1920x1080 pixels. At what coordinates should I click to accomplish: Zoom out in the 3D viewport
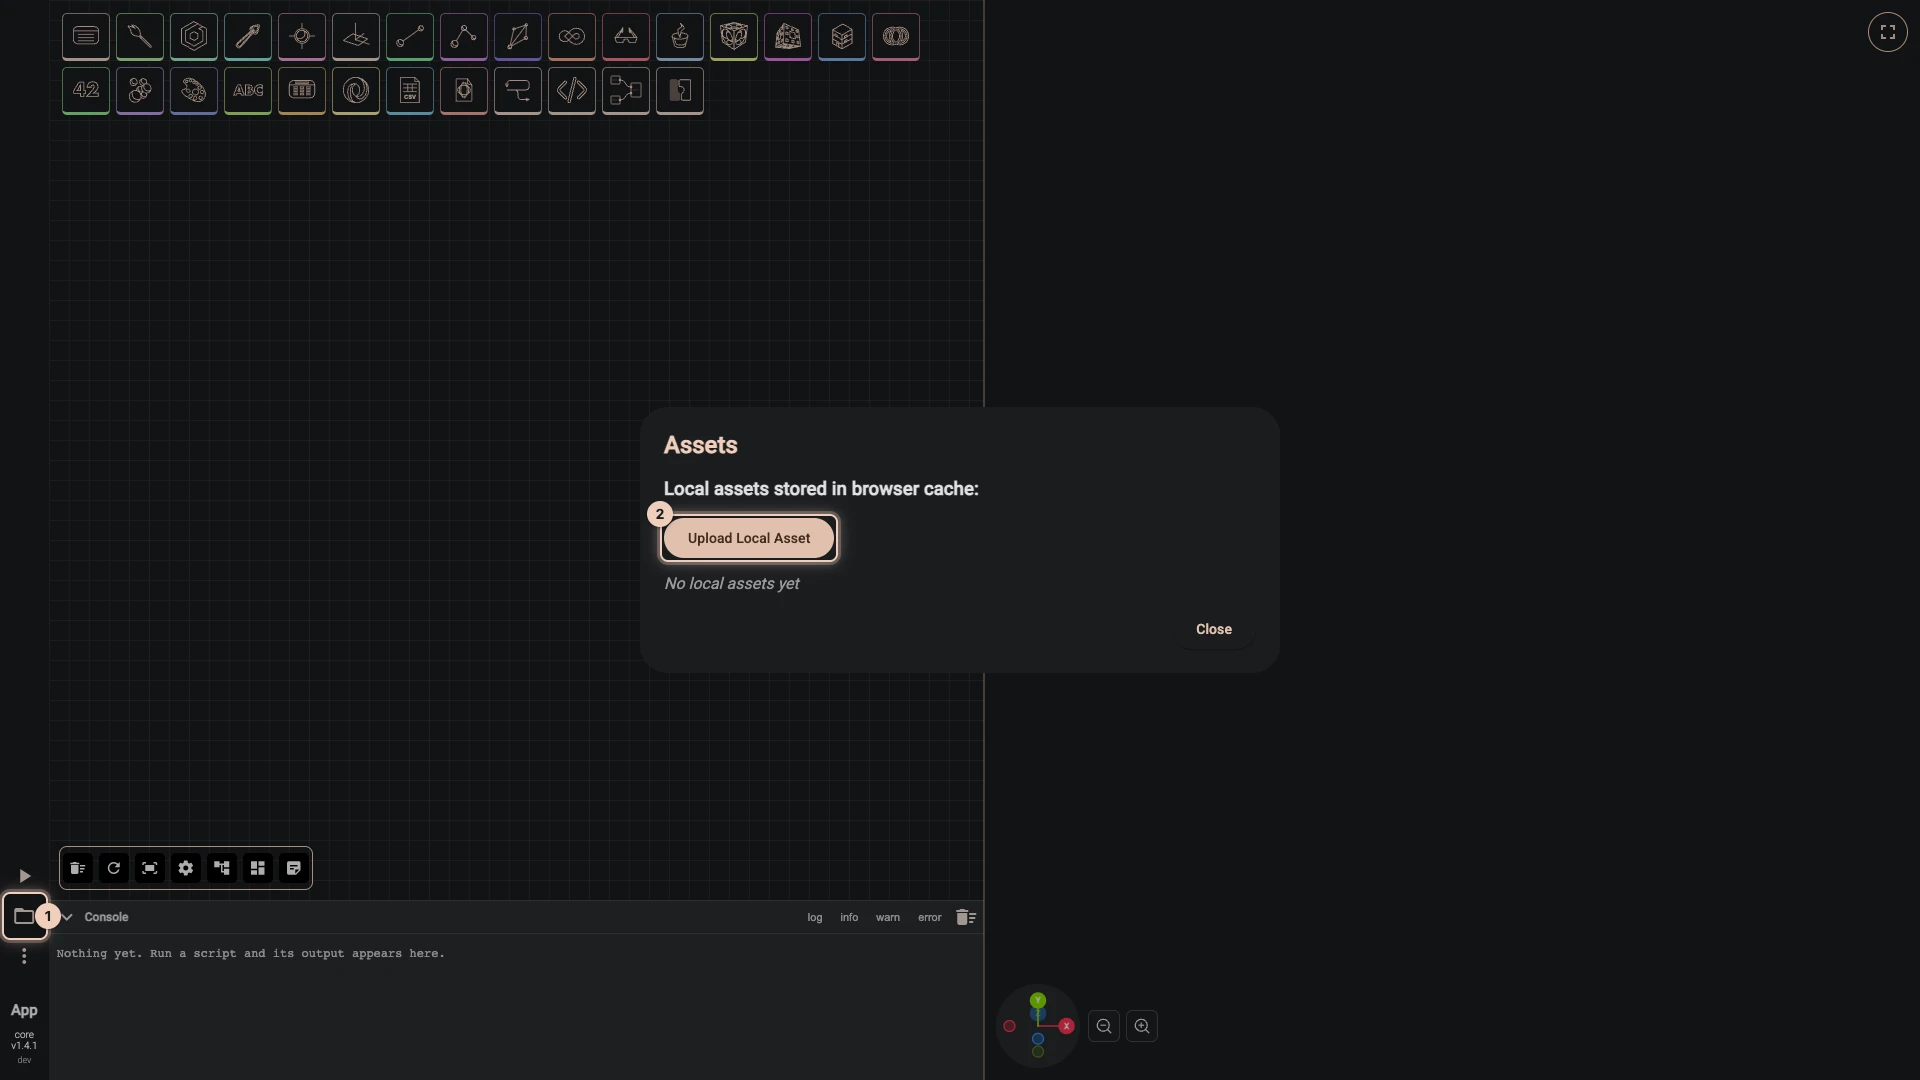click(1104, 1026)
